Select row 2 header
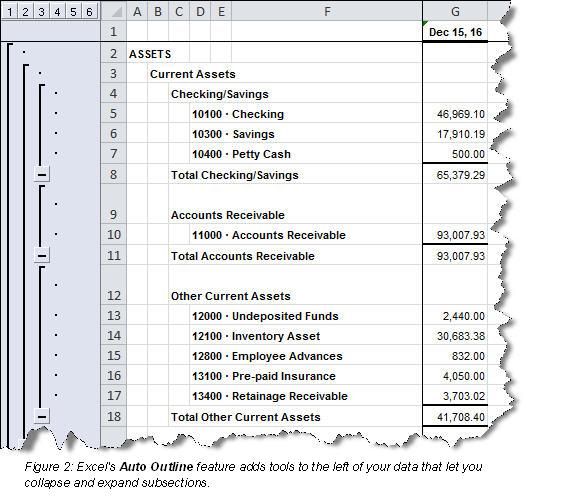The width and height of the screenshot is (580, 501). tap(114, 53)
